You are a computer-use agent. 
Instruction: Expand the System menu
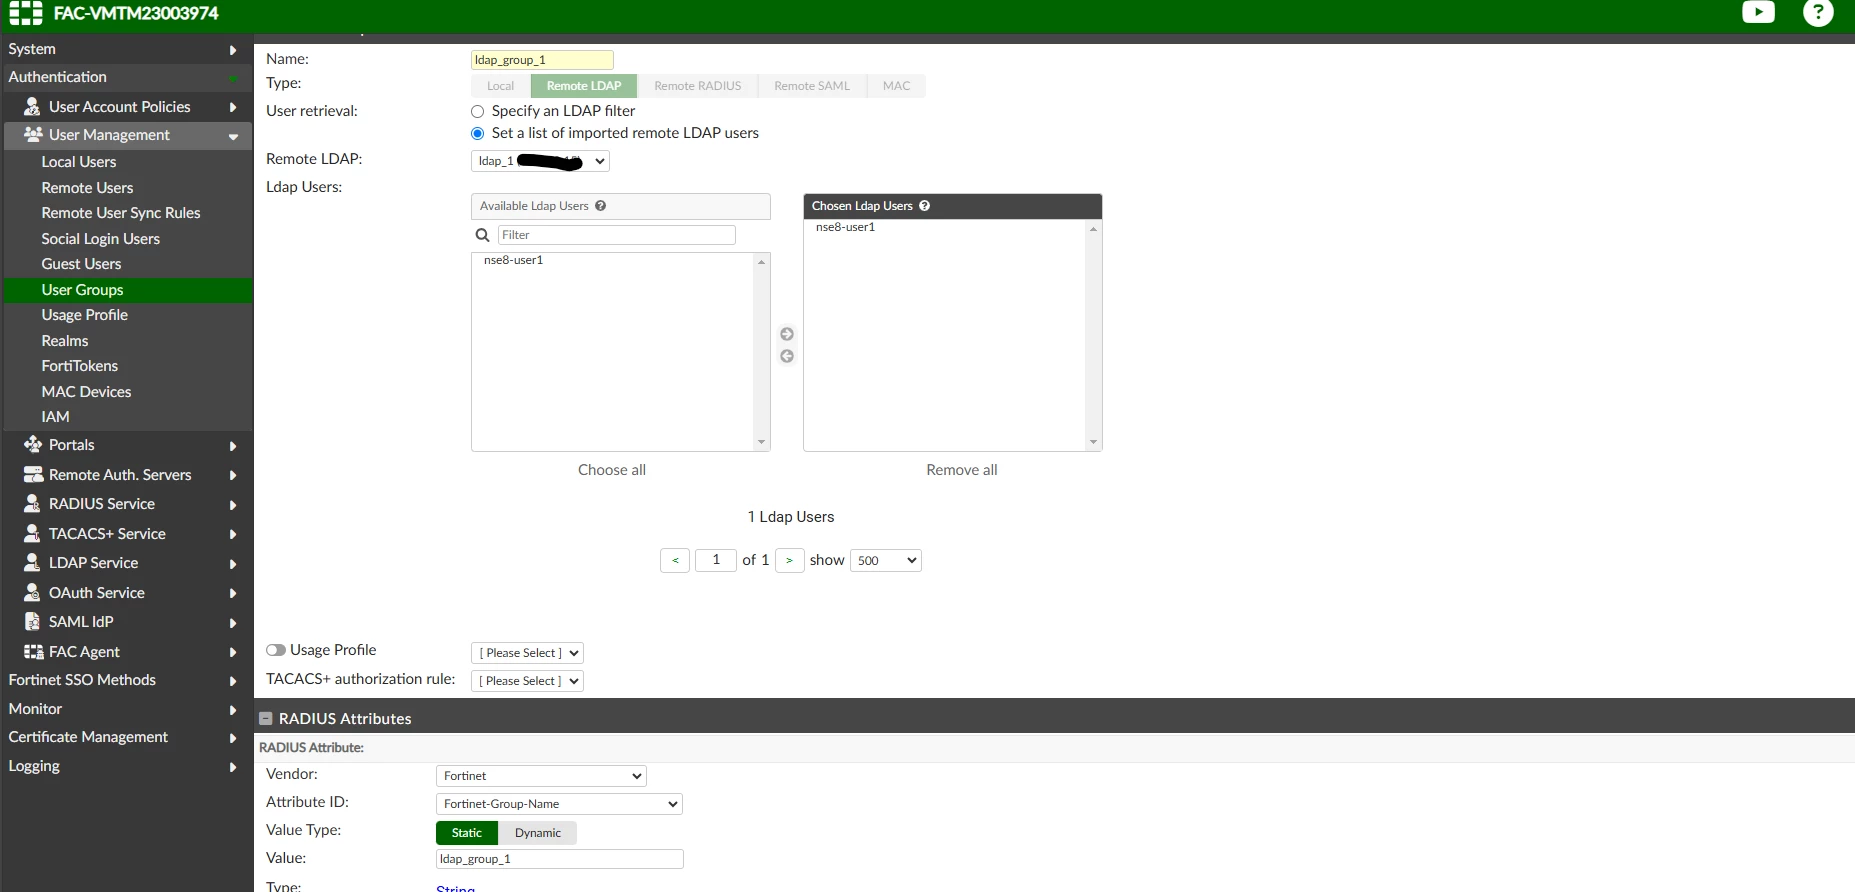126,49
